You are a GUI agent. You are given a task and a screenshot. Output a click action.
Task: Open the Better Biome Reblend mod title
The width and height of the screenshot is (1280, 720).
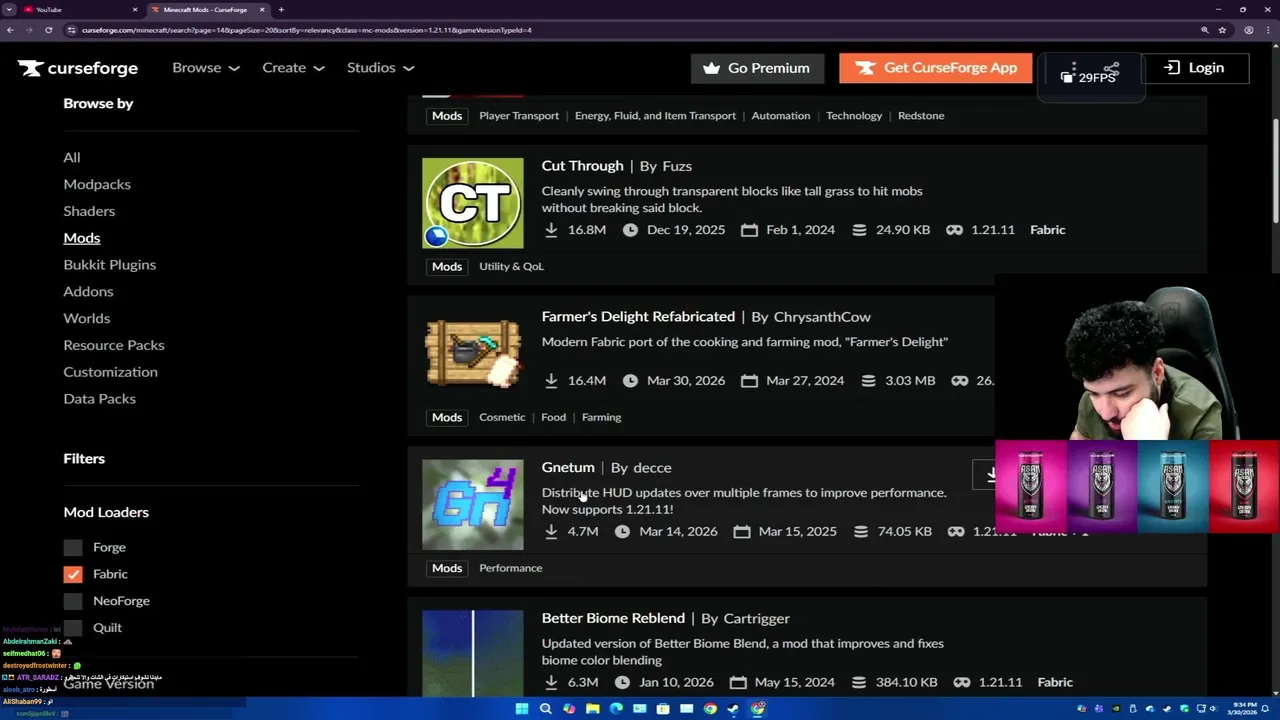point(613,618)
